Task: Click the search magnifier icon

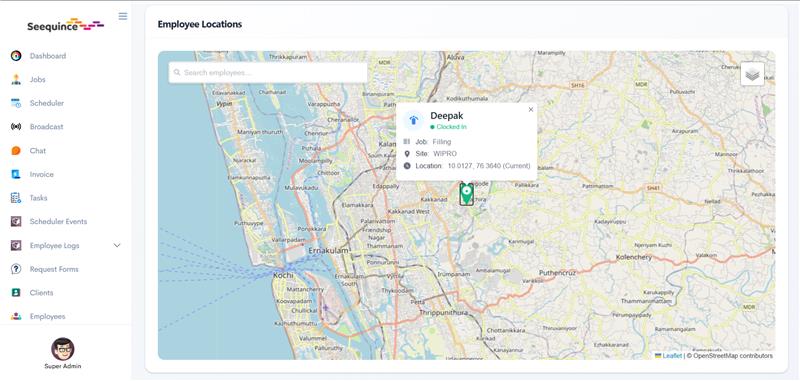Action: pos(177,73)
